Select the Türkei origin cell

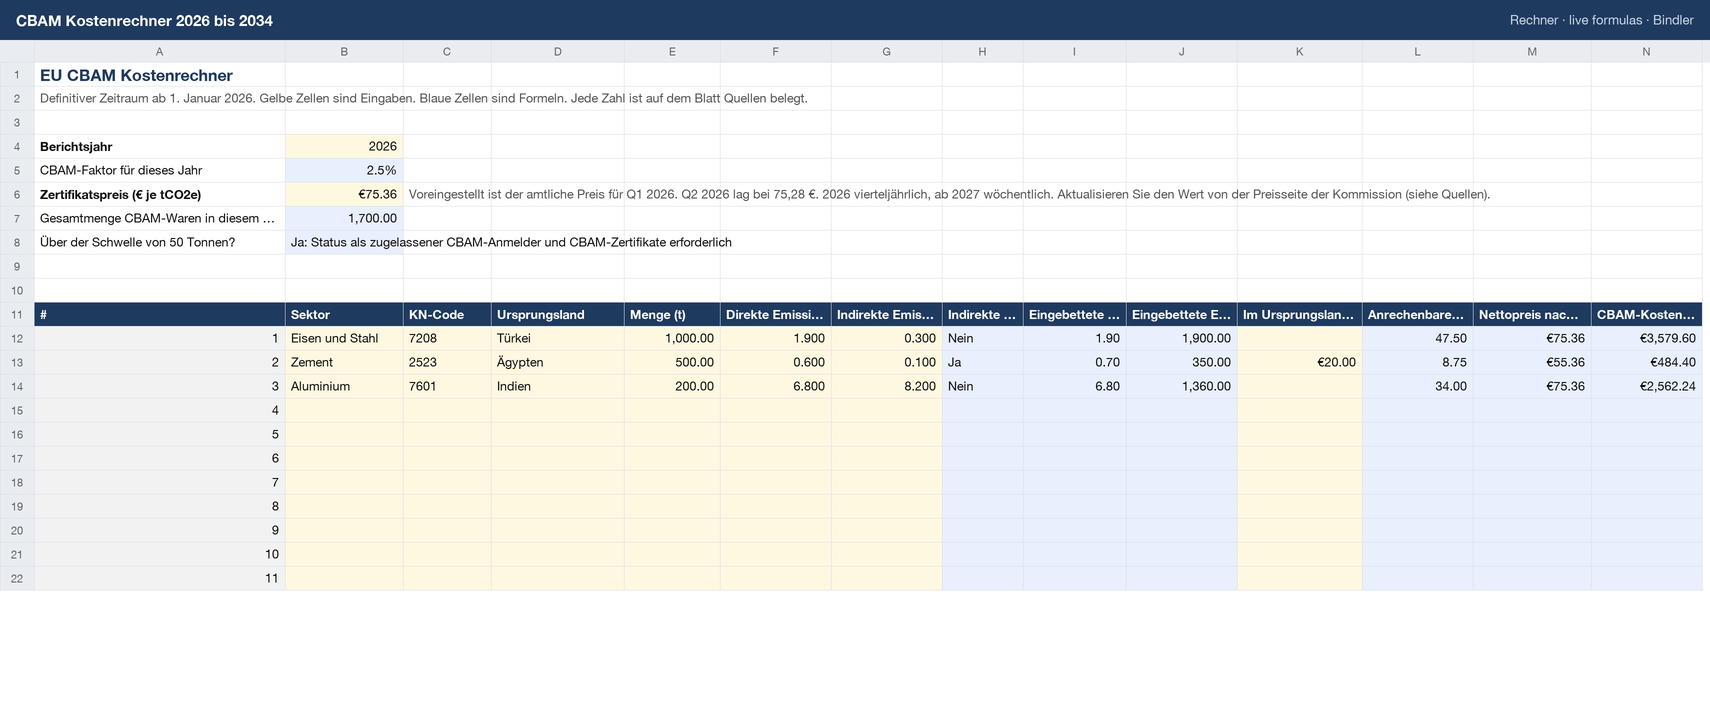[558, 338]
